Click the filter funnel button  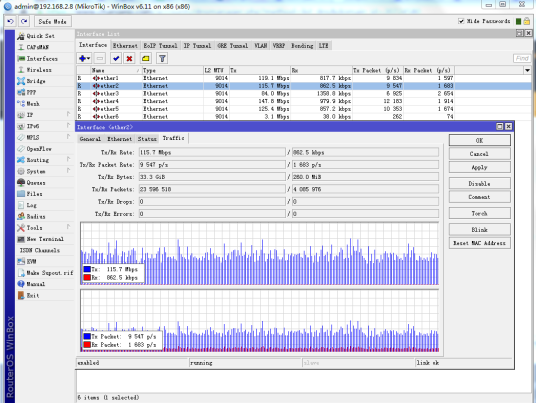pyautogui.click(x=162, y=58)
